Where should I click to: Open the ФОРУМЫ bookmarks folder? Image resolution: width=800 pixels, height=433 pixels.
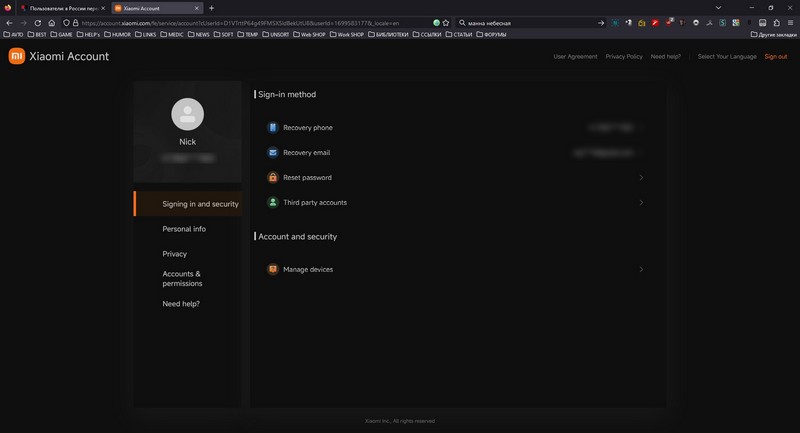coord(491,35)
